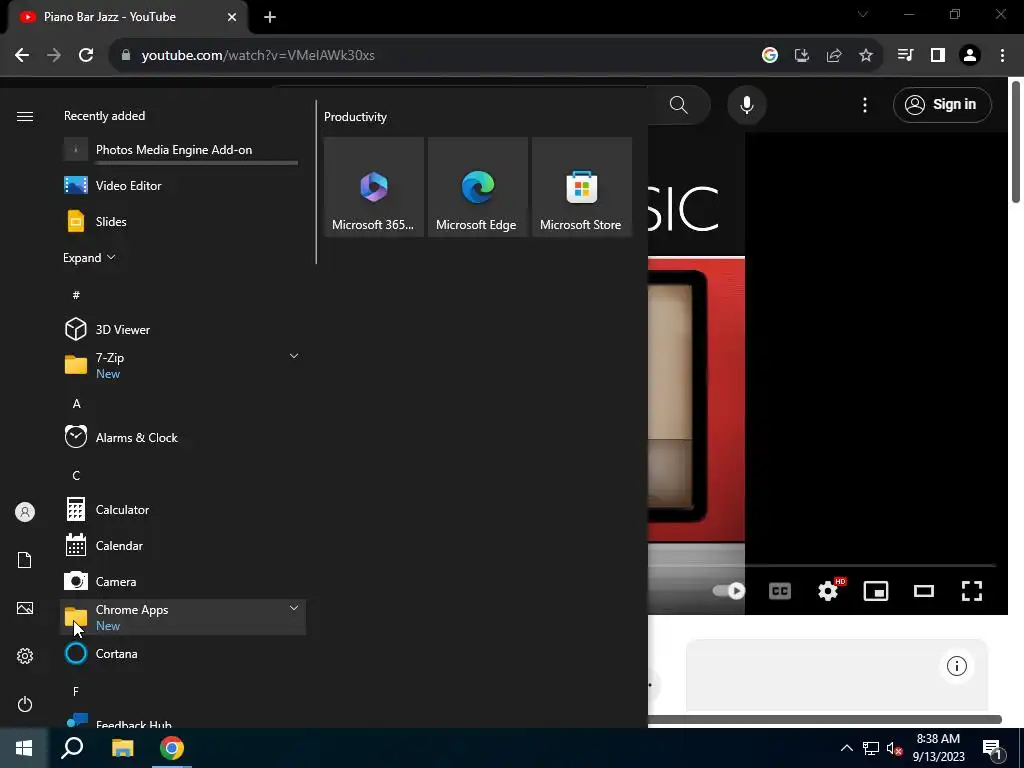
Task: Open the muted volume tray icon
Action: (x=895, y=748)
